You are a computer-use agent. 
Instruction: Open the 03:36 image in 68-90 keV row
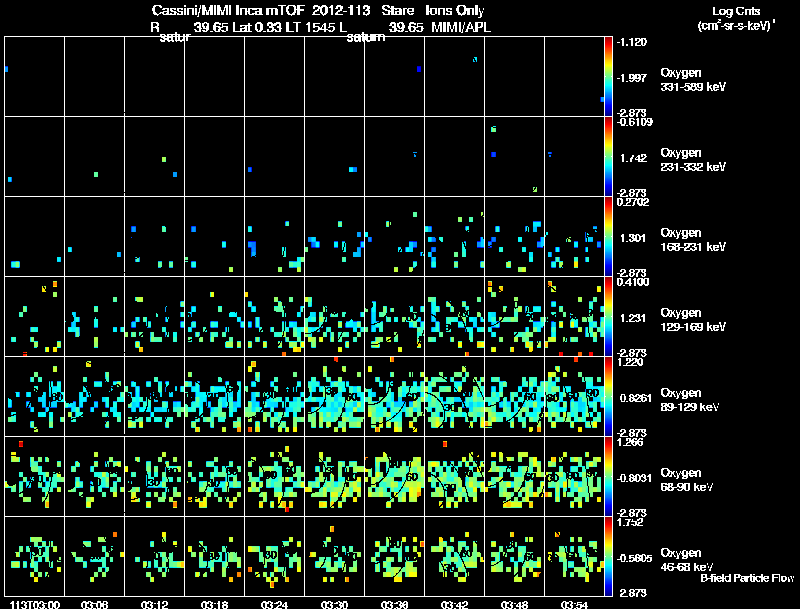pyautogui.click(x=394, y=477)
